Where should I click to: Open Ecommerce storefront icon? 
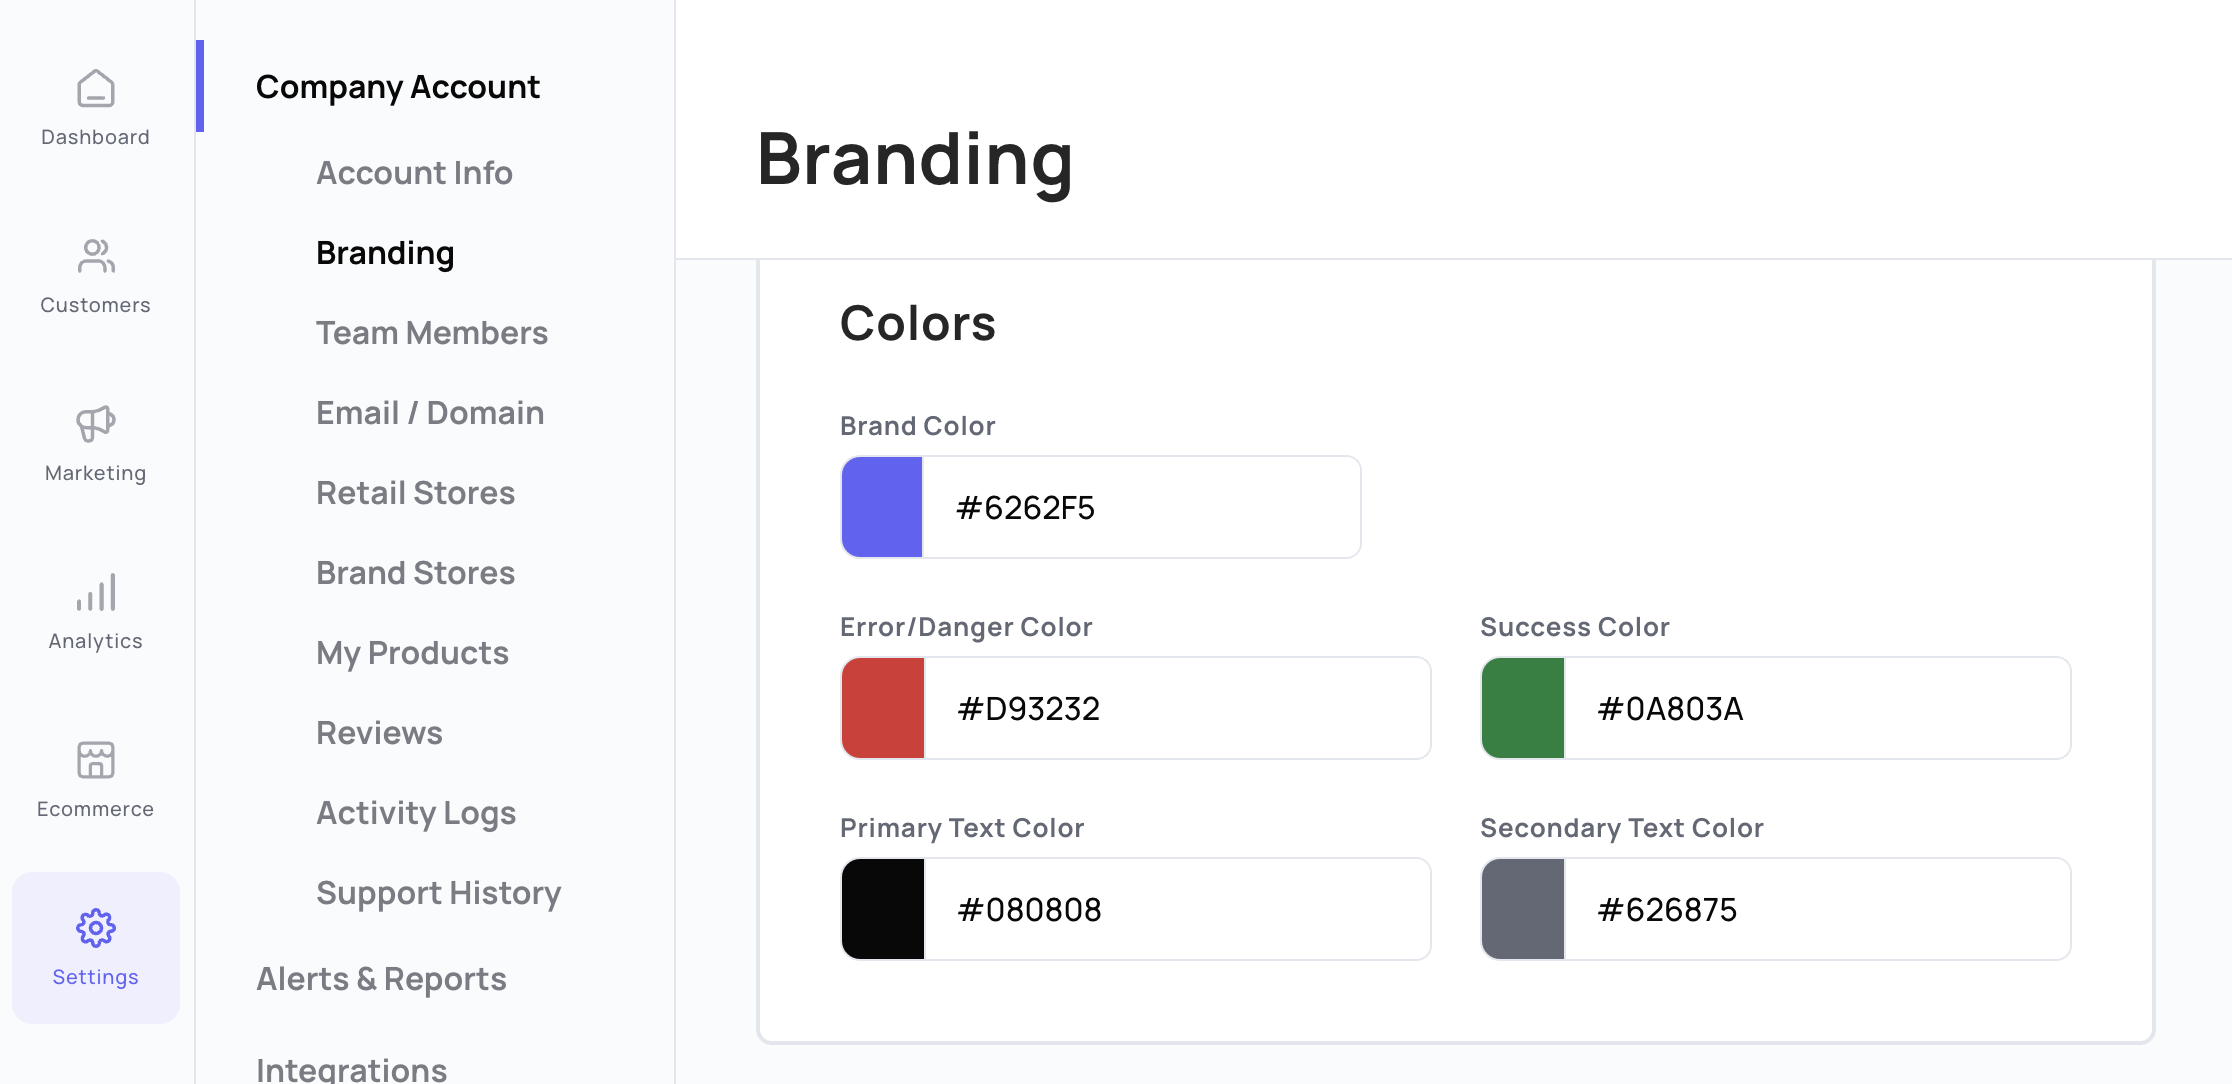click(x=96, y=760)
